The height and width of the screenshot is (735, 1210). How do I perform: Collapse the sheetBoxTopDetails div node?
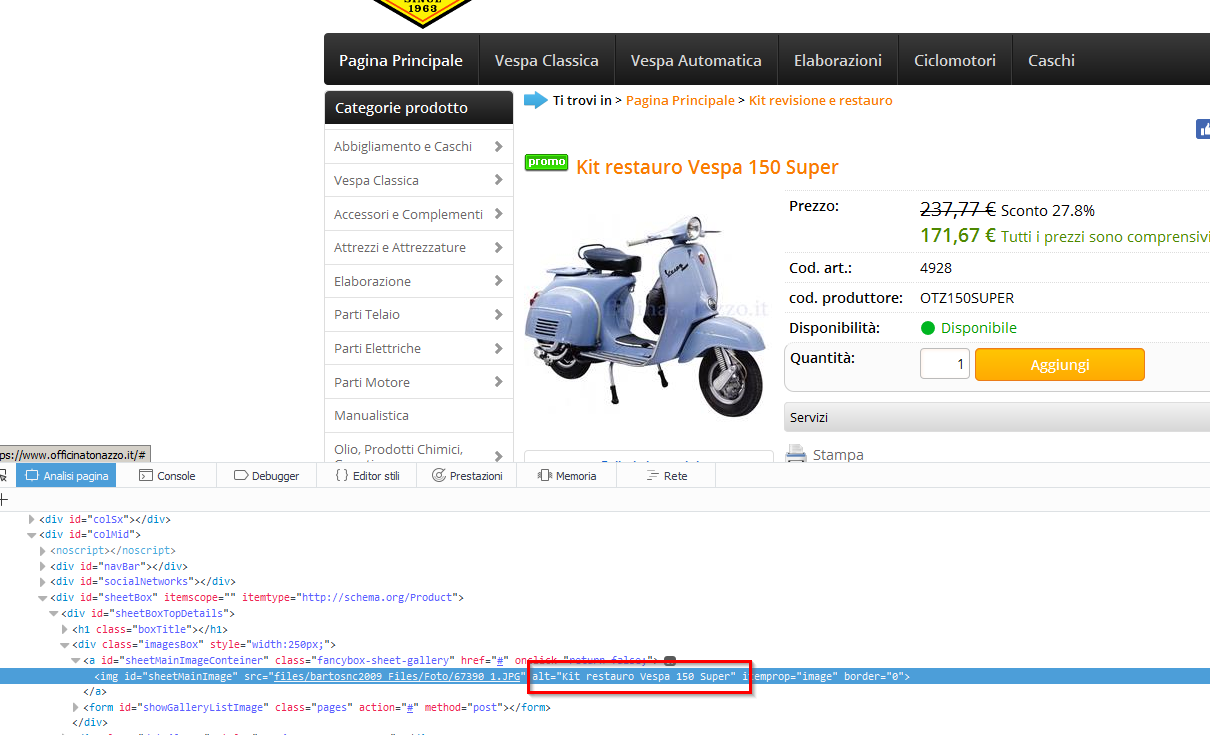(54, 613)
